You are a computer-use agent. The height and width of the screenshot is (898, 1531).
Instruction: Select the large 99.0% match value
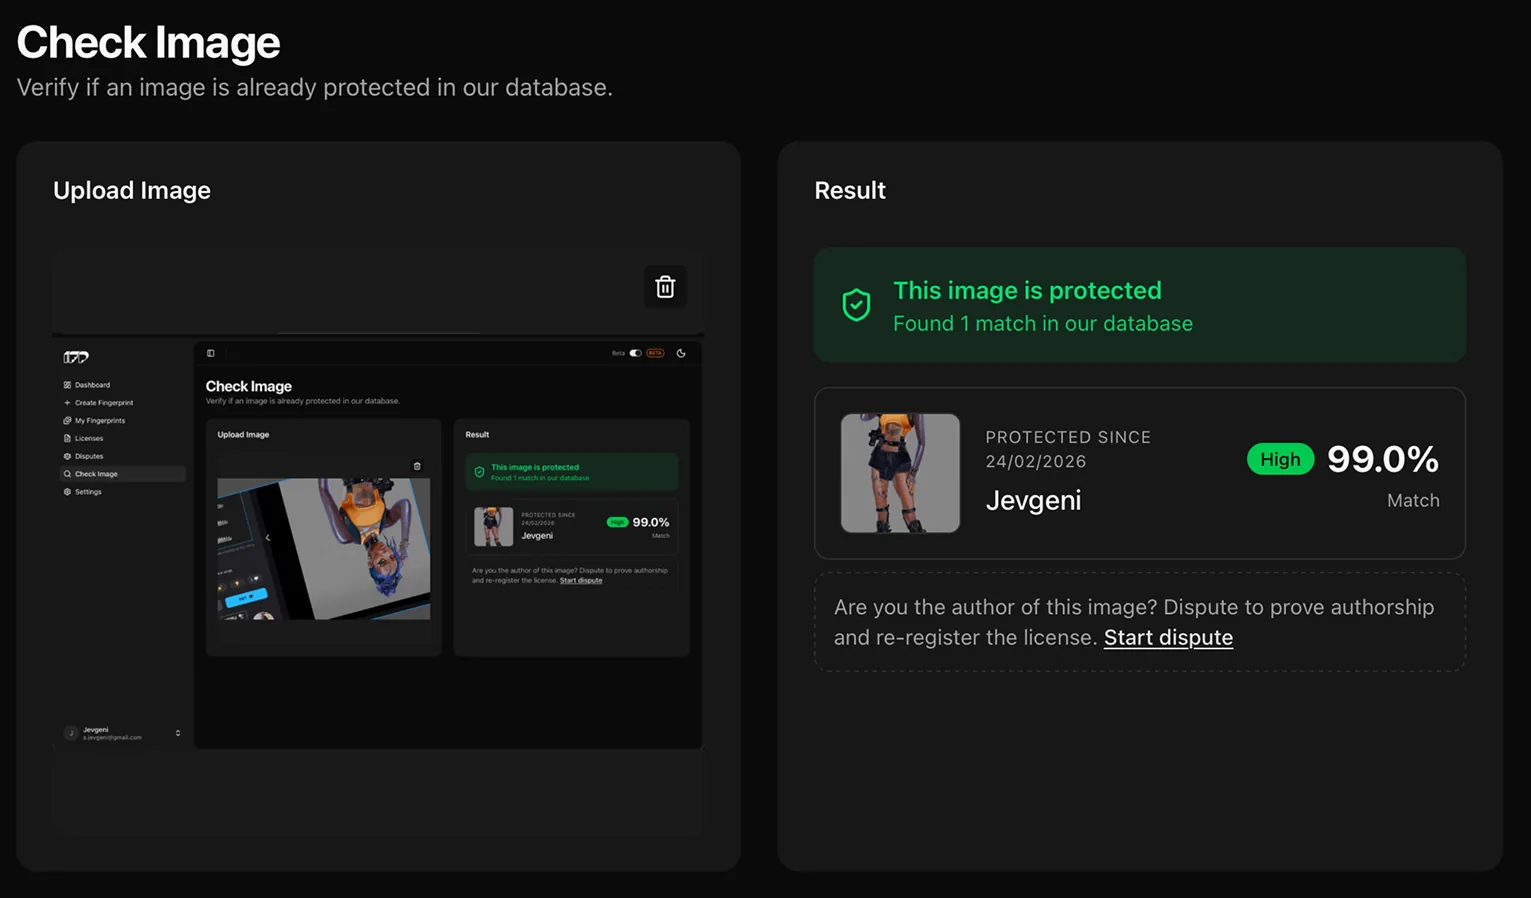point(1382,459)
